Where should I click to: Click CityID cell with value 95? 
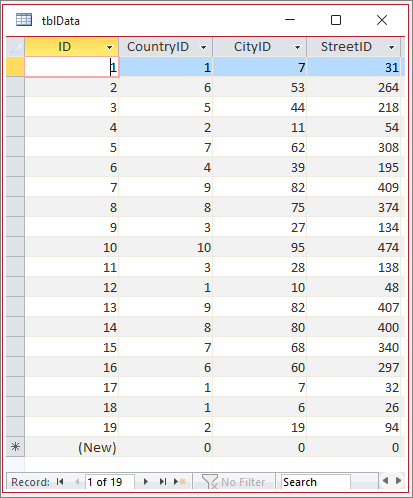[259, 247]
